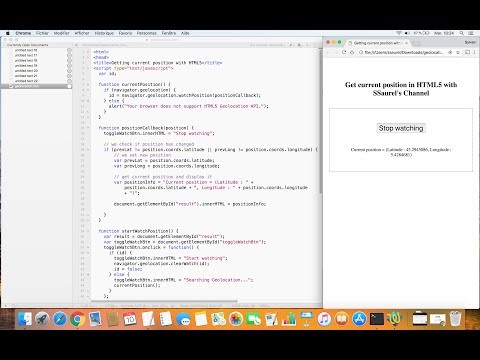Open iTunes from the Dock
480x360 pixels.
(x=324, y=319)
